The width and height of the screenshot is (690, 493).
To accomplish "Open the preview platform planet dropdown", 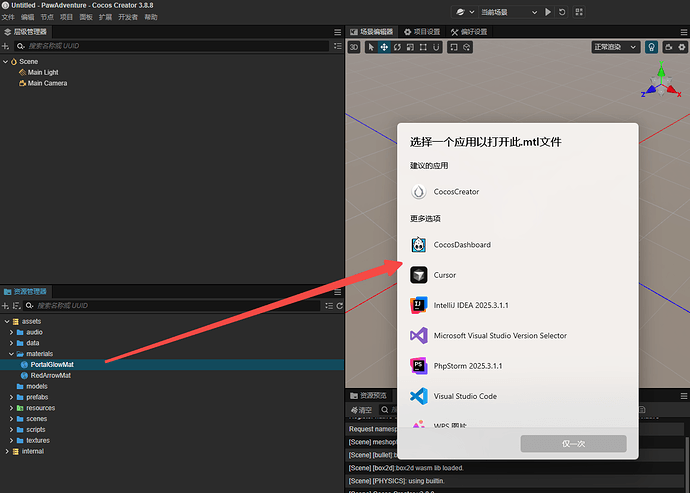I will 465,12.
